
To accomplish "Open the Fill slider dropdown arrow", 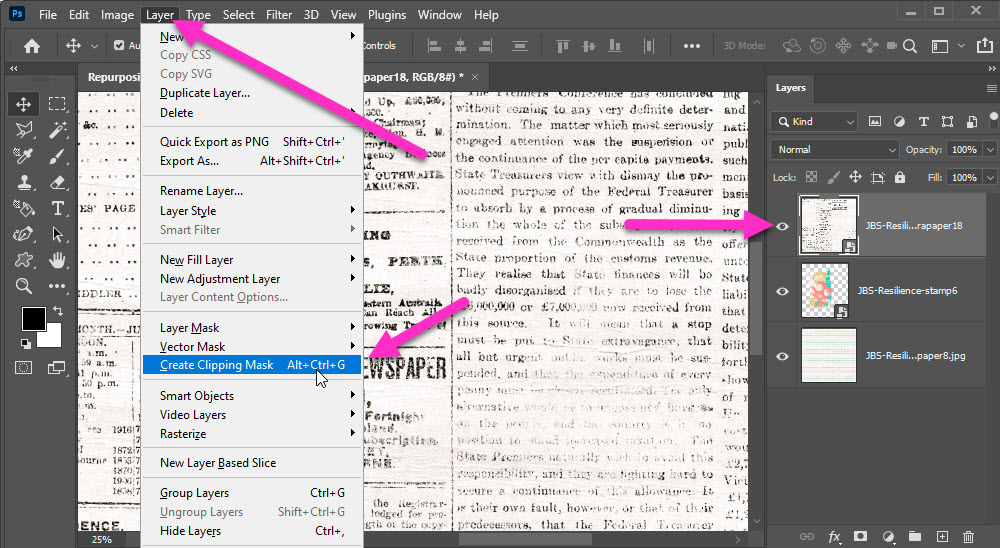I will click(990, 177).
